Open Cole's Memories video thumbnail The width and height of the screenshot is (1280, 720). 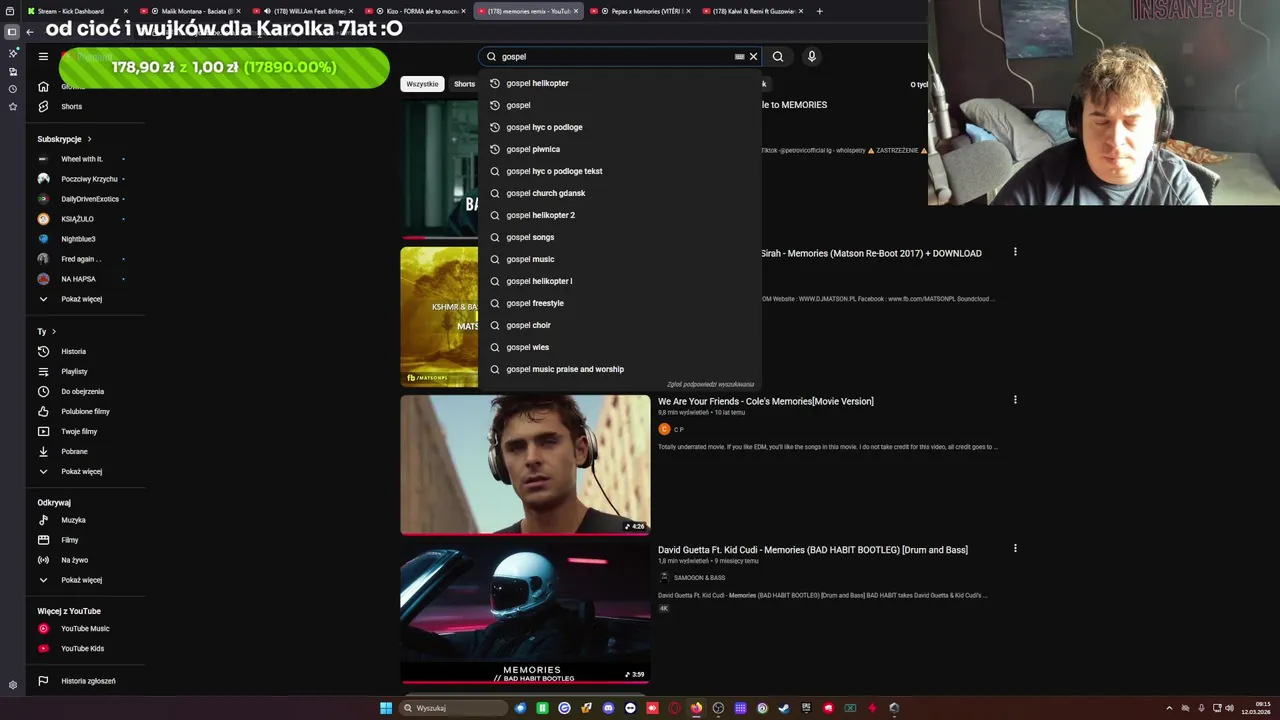point(525,464)
